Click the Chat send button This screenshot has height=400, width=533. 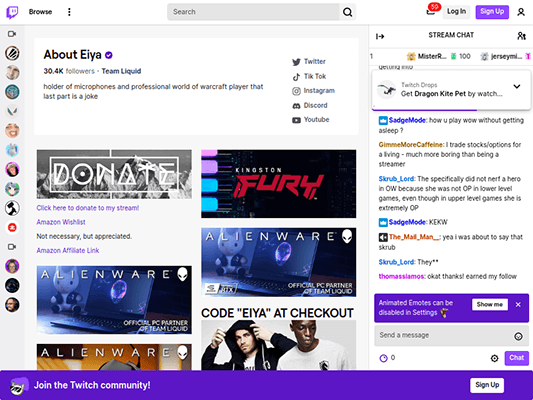pos(516,358)
